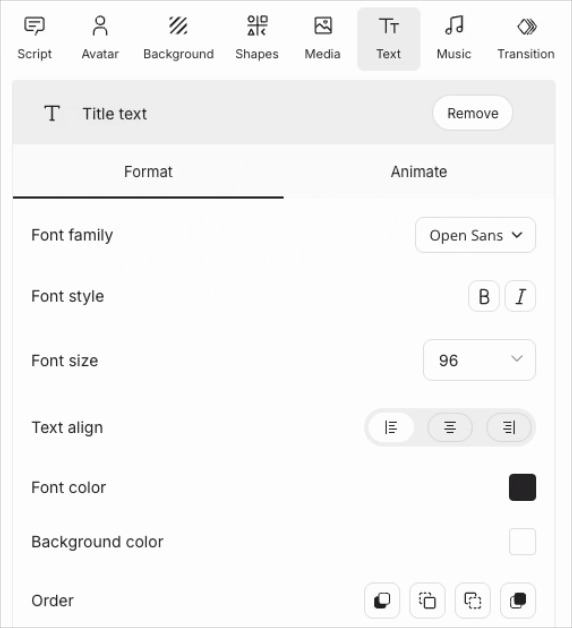Open the Background panel
The image size is (572, 628).
[179, 39]
